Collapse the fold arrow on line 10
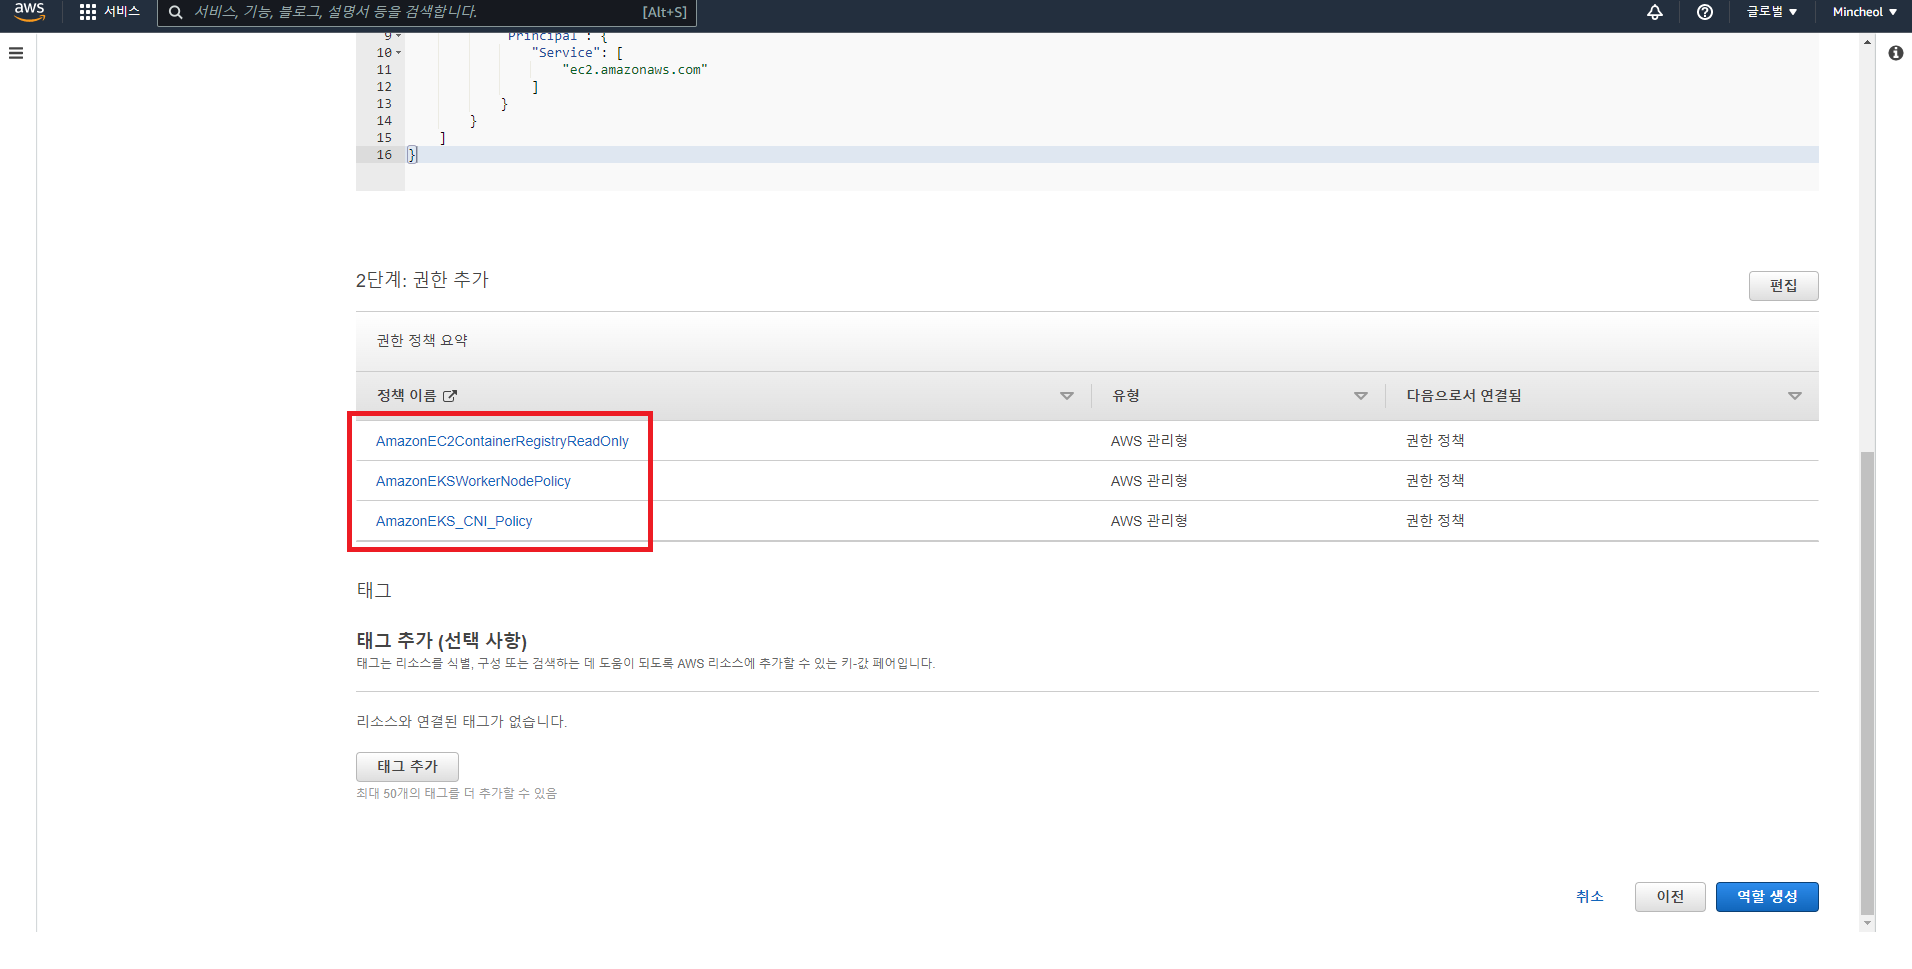 [x=398, y=53]
